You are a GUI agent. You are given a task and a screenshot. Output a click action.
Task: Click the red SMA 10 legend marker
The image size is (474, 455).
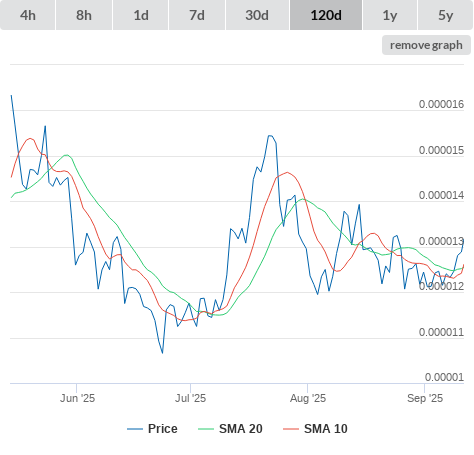(x=291, y=429)
